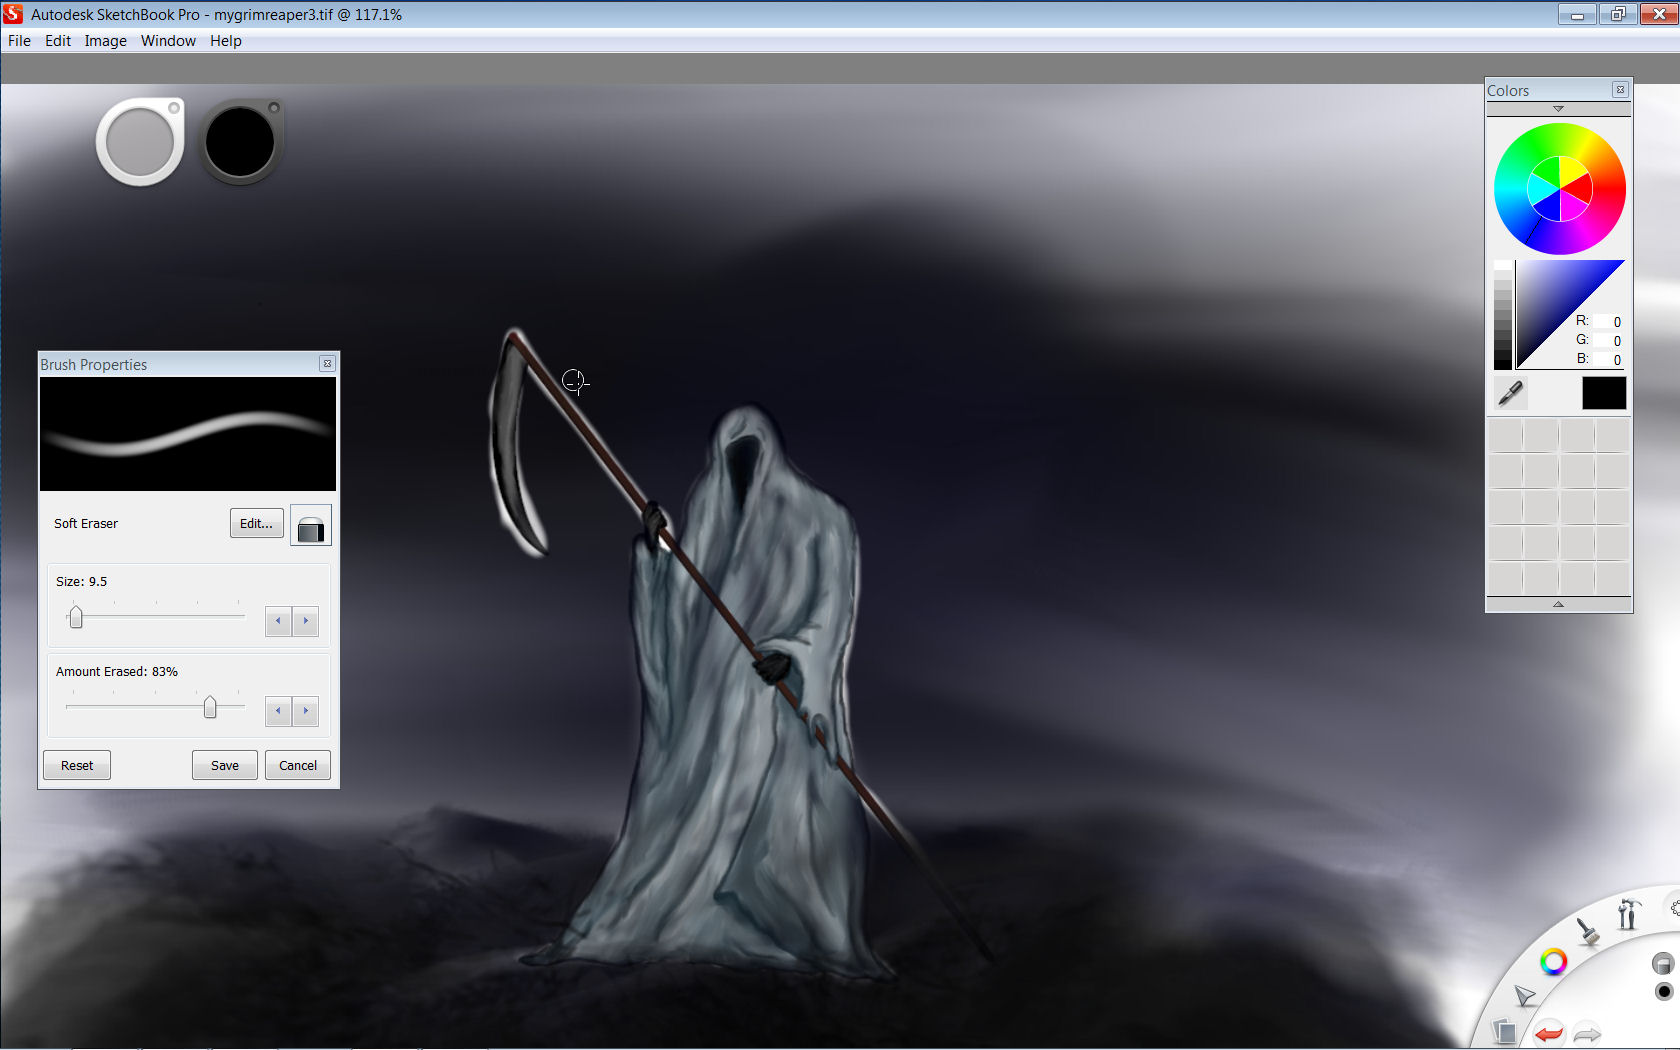Screen dimensions: 1680x1050
Task: Cancel the brush properties changes
Action: pyautogui.click(x=298, y=765)
